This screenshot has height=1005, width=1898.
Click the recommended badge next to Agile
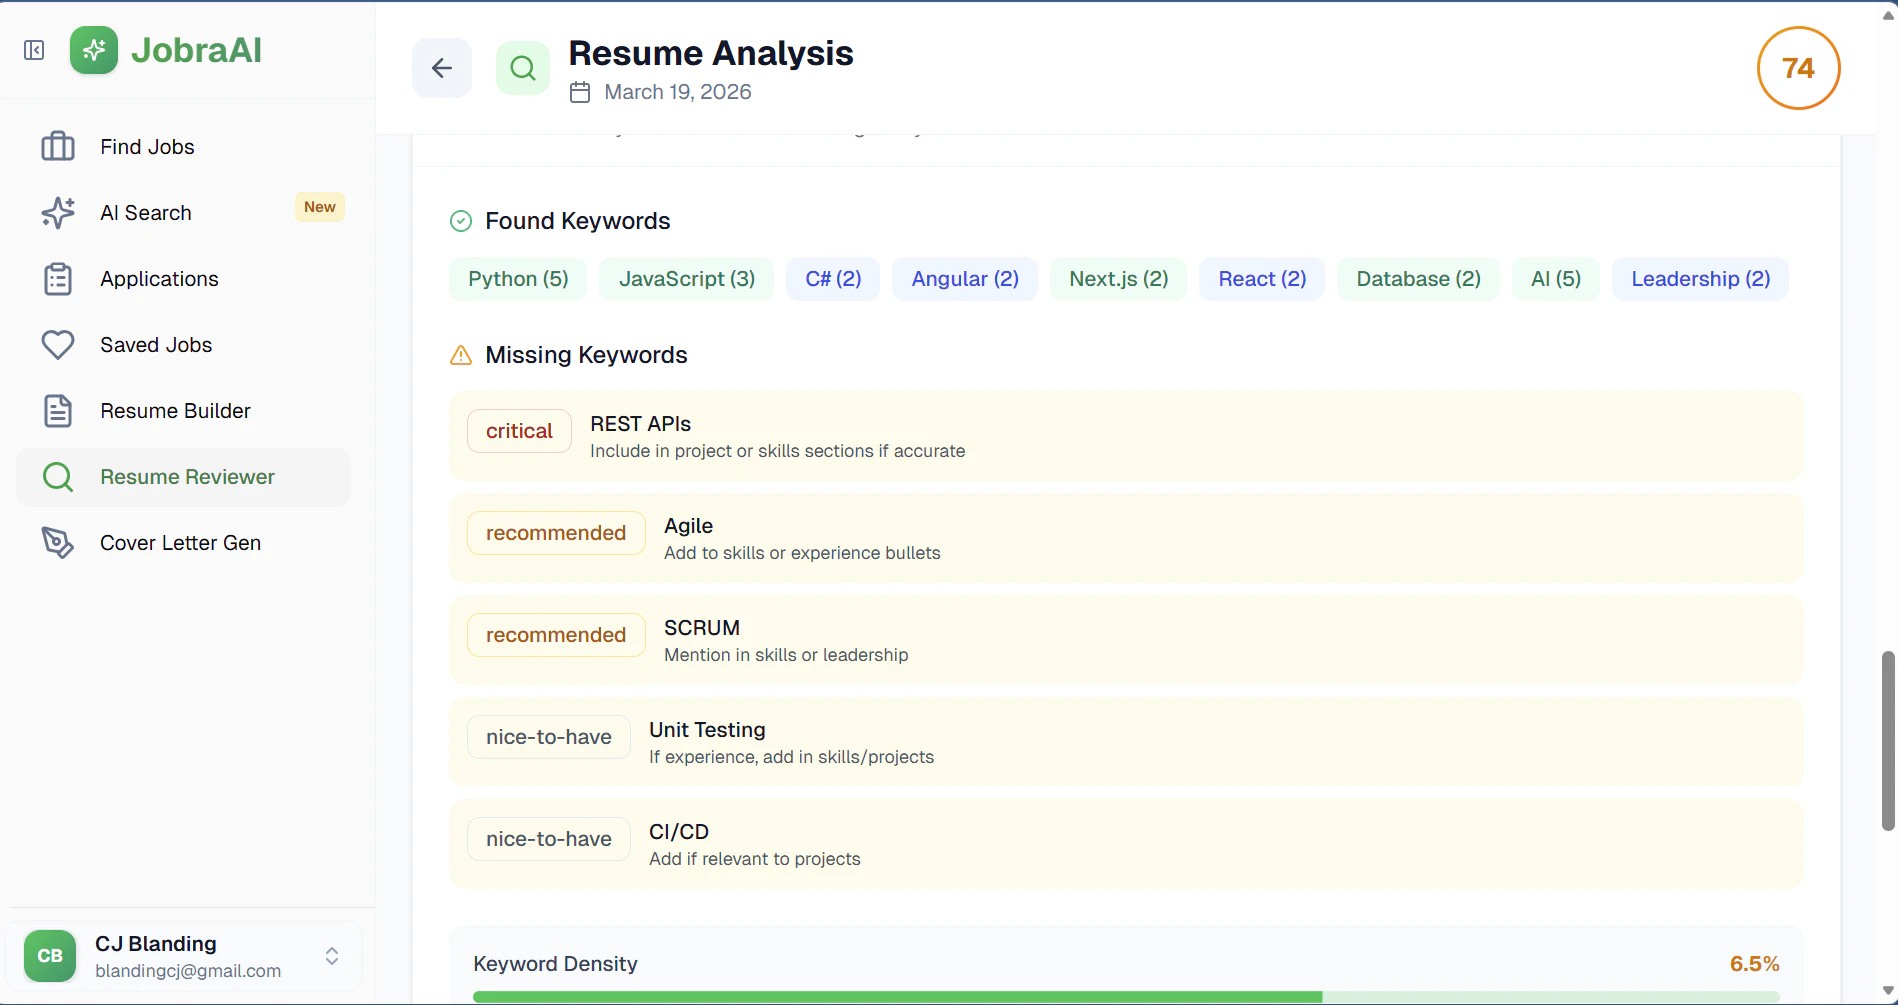pos(556,533)
